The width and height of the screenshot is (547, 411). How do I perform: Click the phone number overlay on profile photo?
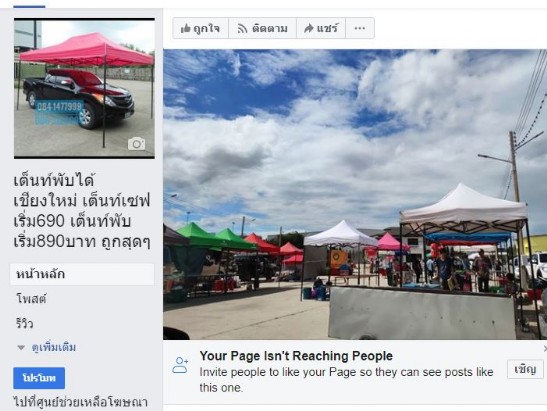[x=59, y=106]
